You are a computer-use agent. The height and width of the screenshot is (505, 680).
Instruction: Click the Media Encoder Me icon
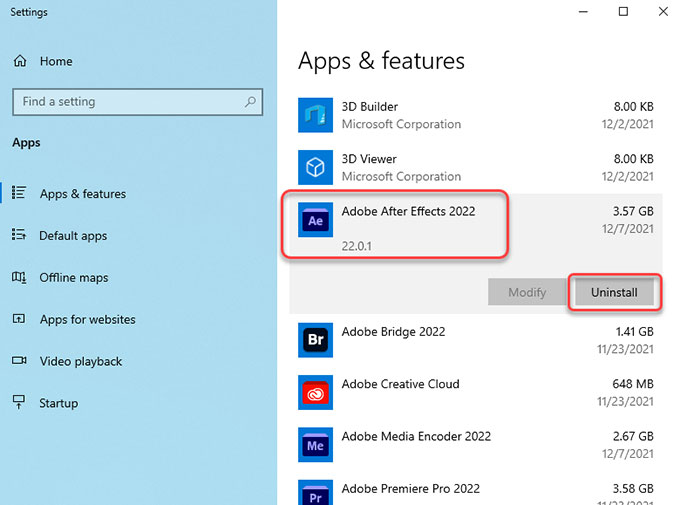315,445
